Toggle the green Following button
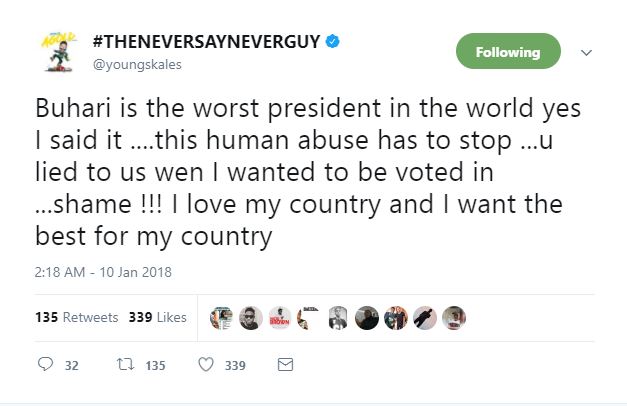 coord(507,52)
